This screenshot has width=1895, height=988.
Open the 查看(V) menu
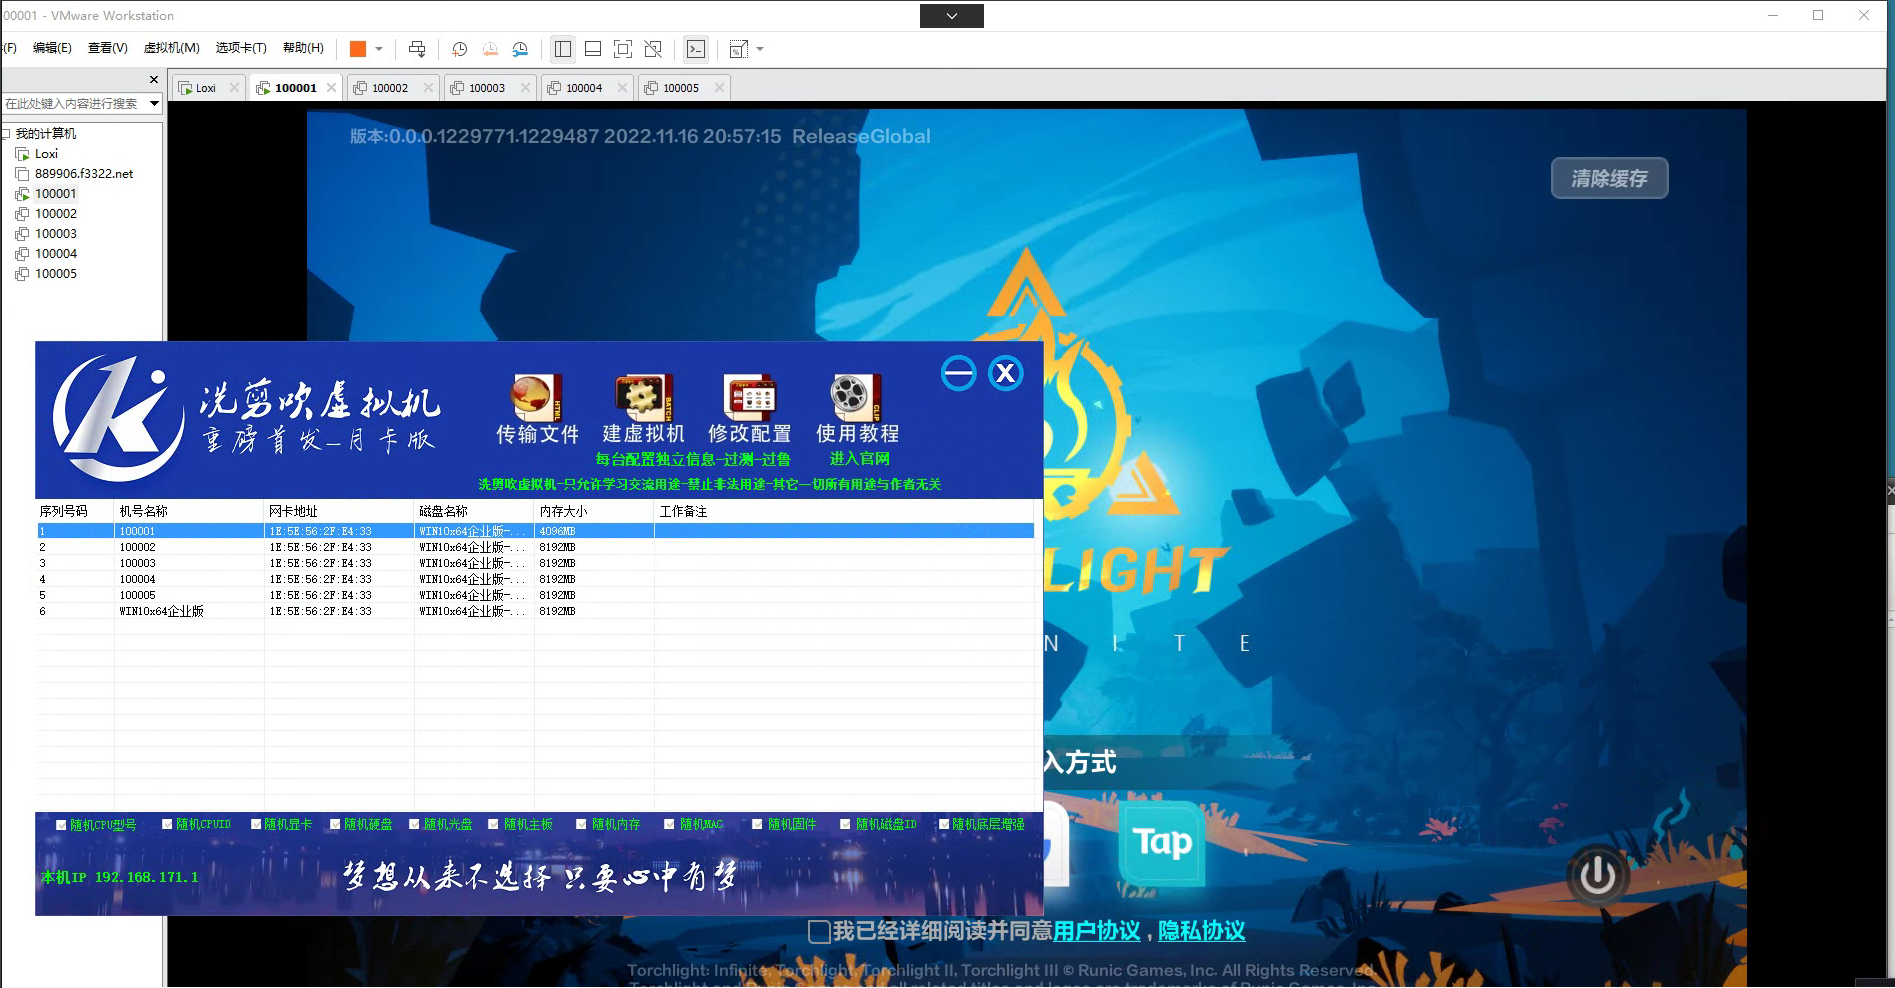(107, 48)
